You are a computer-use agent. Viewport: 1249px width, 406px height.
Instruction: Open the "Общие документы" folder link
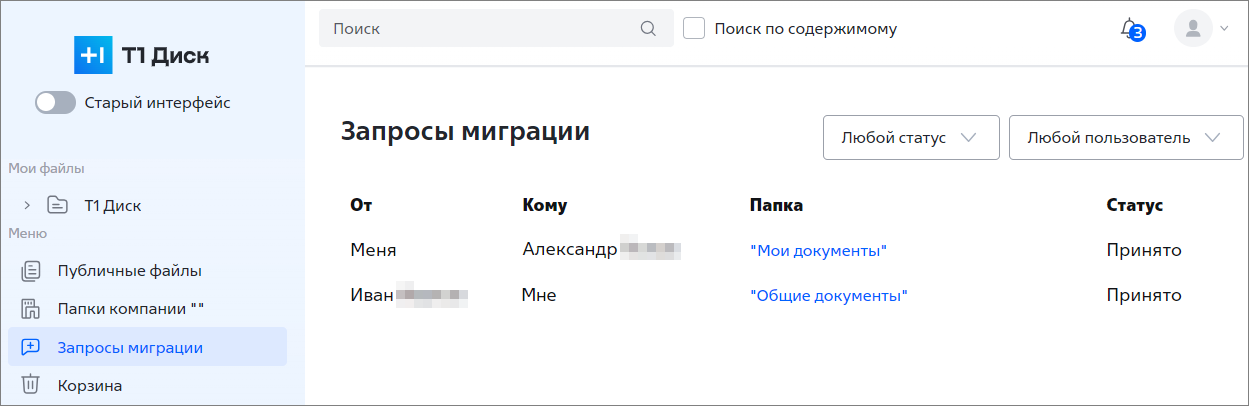point(828,296)
